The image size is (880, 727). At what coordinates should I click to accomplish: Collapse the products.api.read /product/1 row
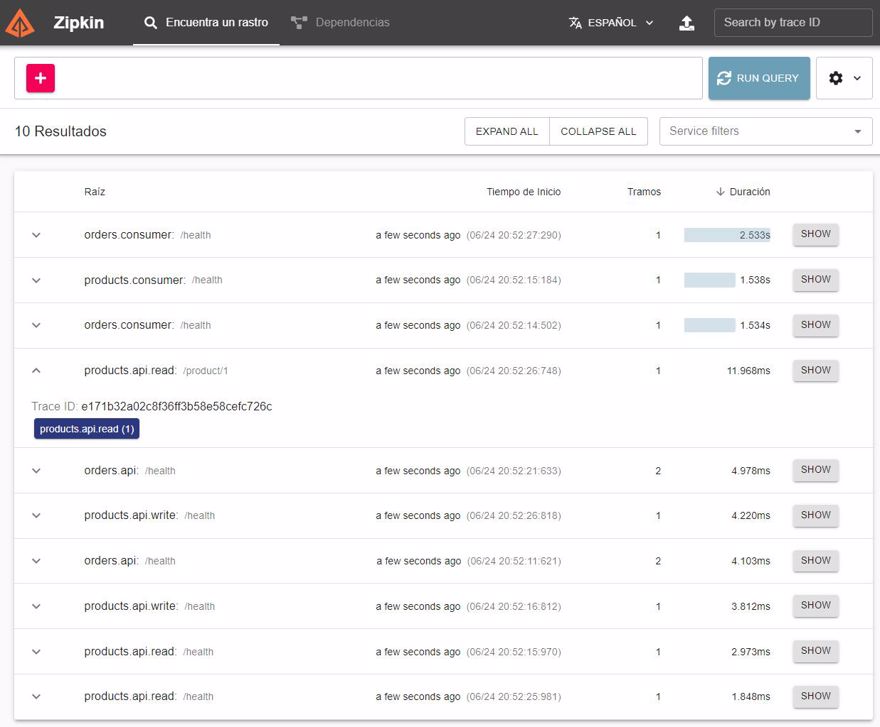coord(36,371)
